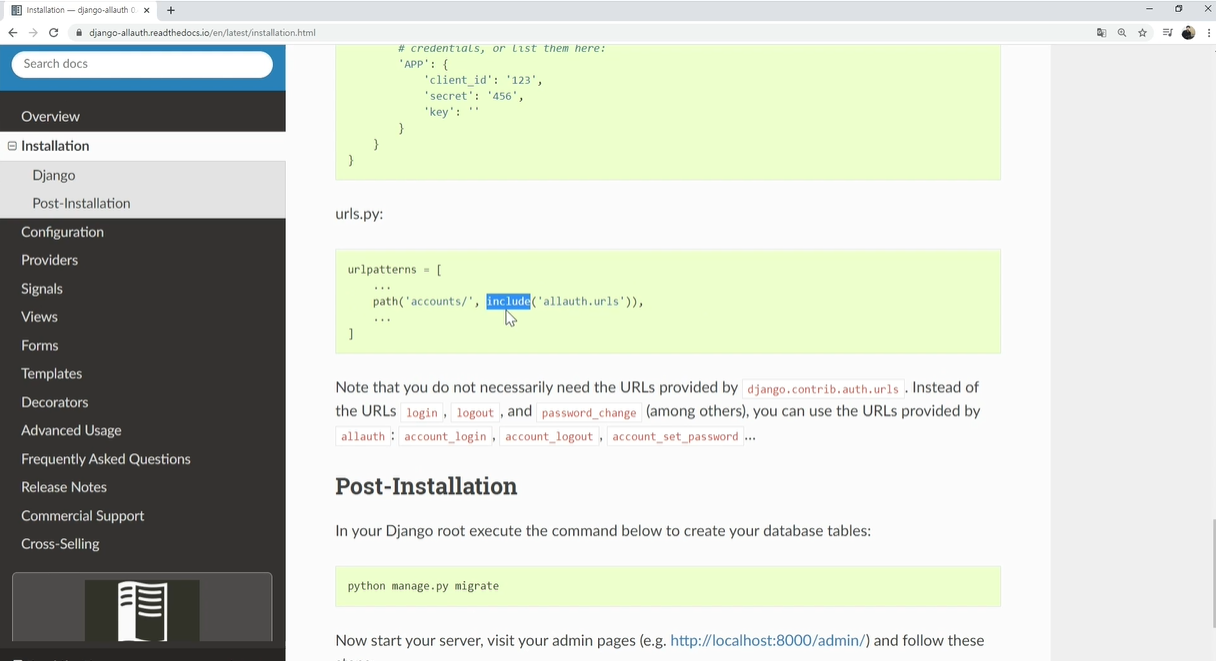Viewport: 1216px width, 661px height.
Task: Click the logout inline code
Action: [x=475, y=412]
